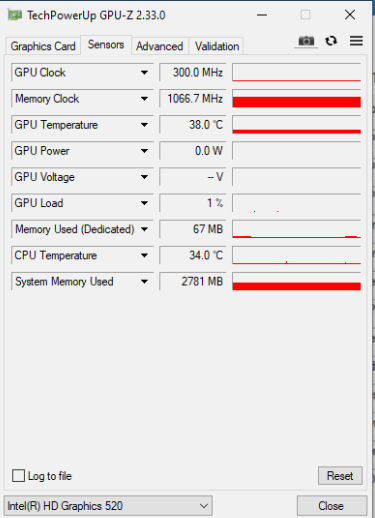Viewport: 375px width, 518px height.
Task: Switch to the Graphics Card tab
Action: 43,46
